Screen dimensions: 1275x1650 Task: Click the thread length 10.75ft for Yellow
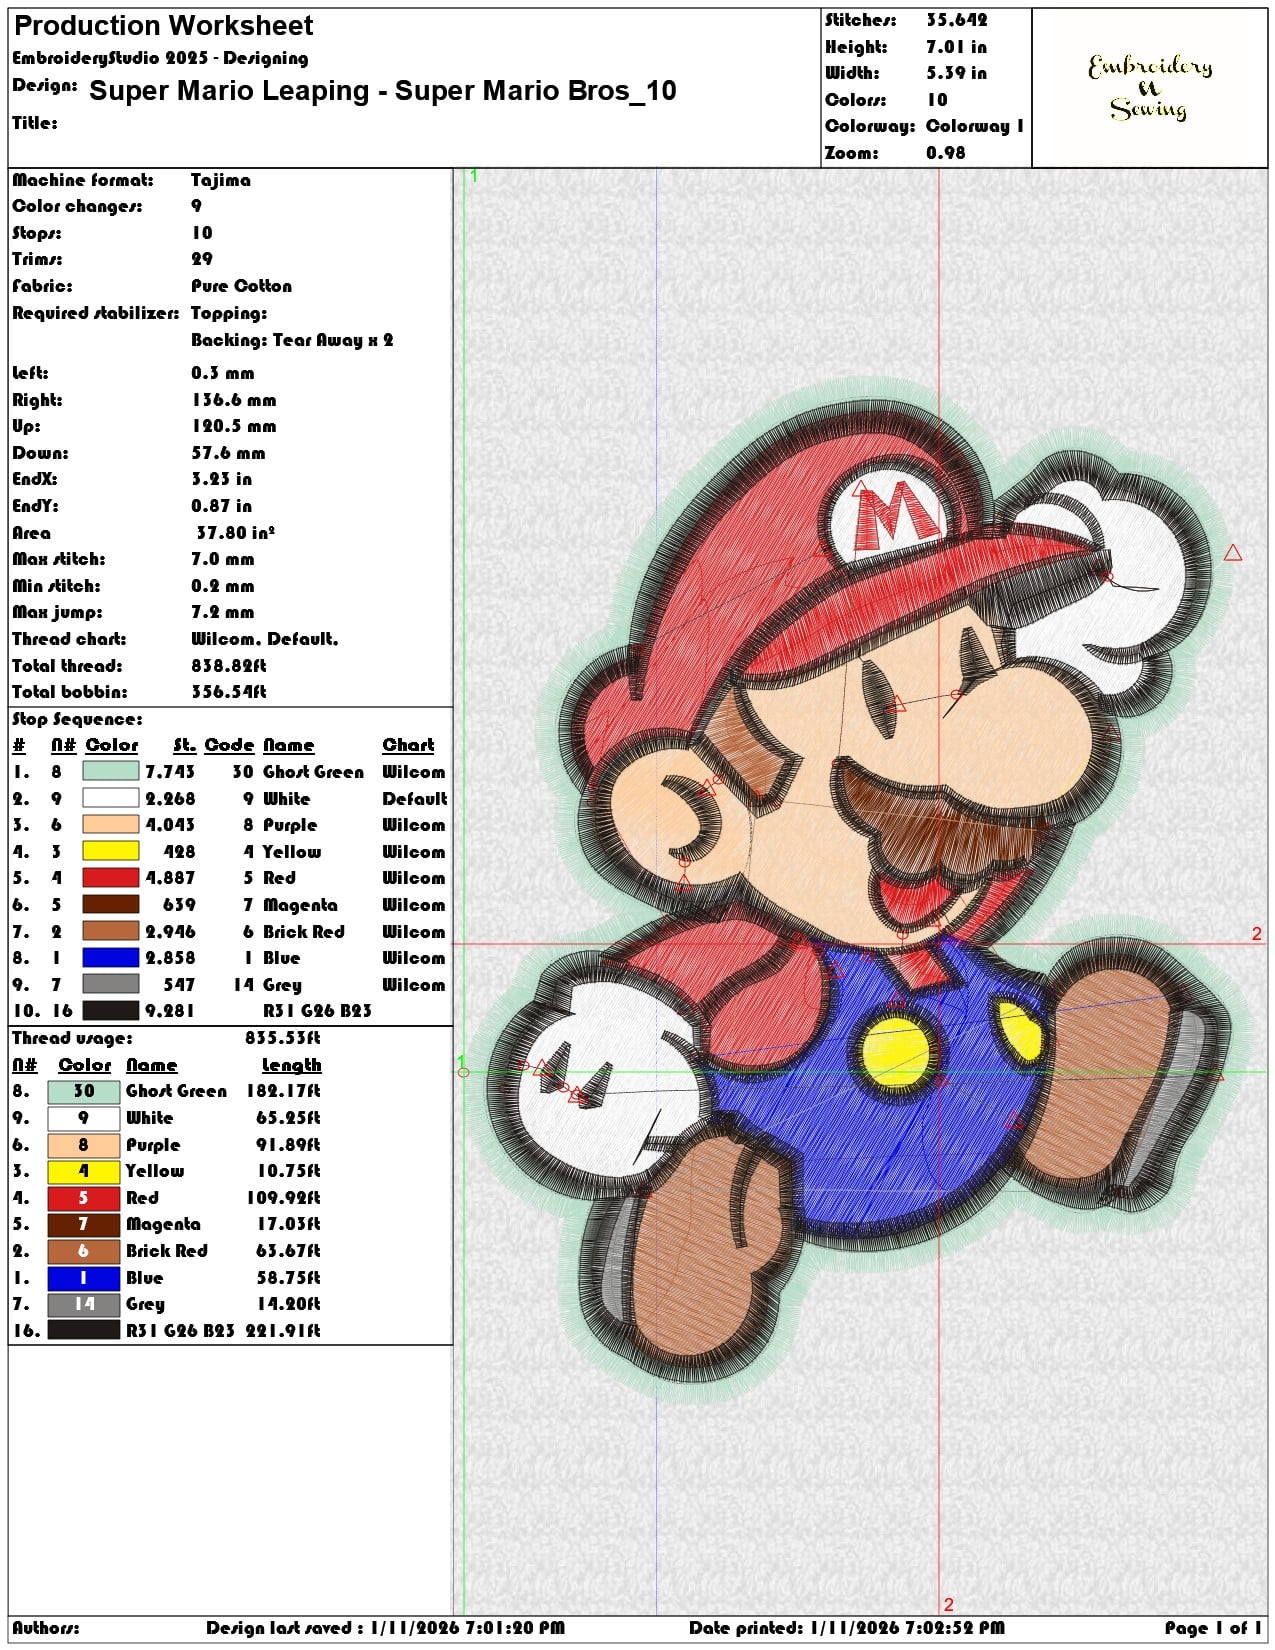pos(289,1171)
